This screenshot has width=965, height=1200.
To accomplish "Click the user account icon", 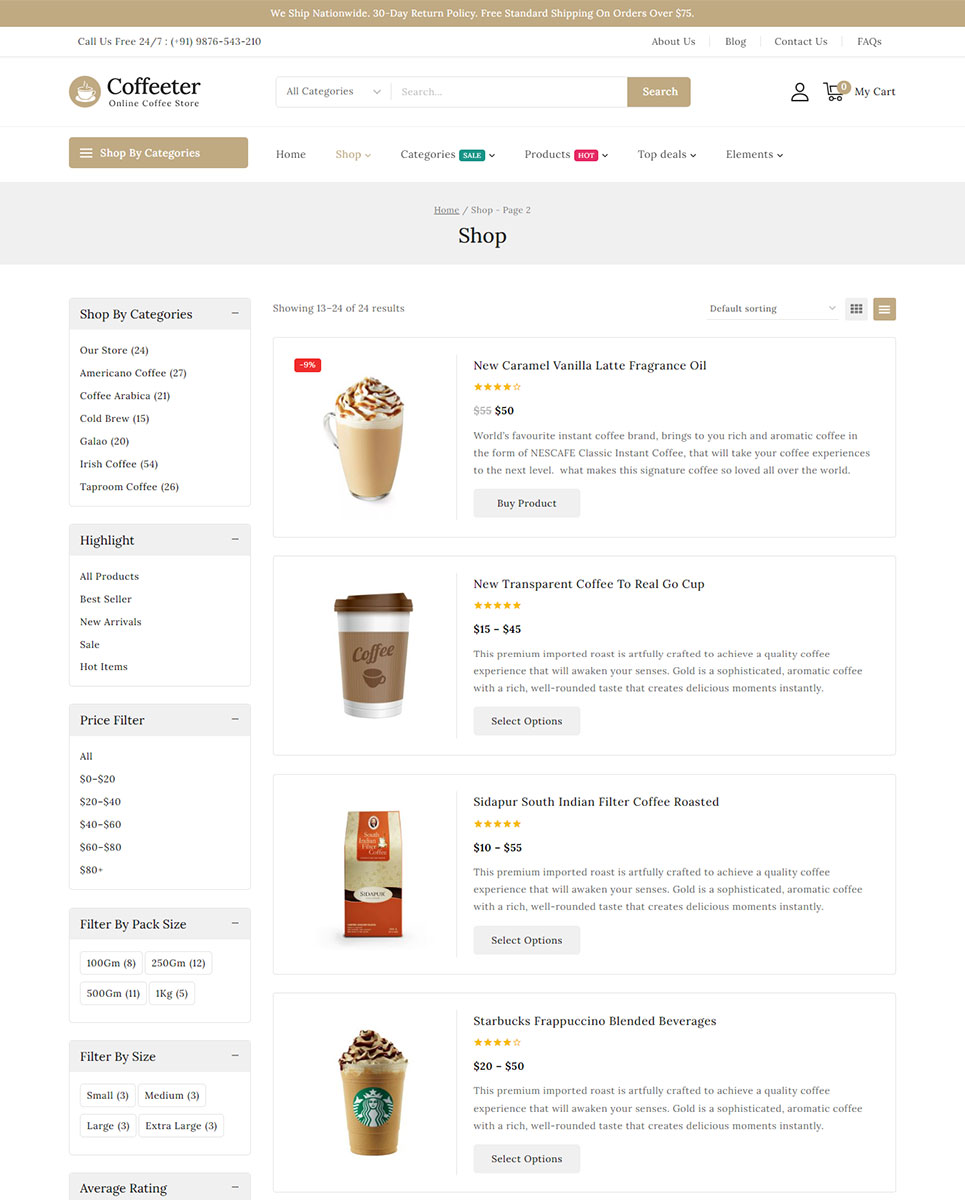I will point(799,92).
